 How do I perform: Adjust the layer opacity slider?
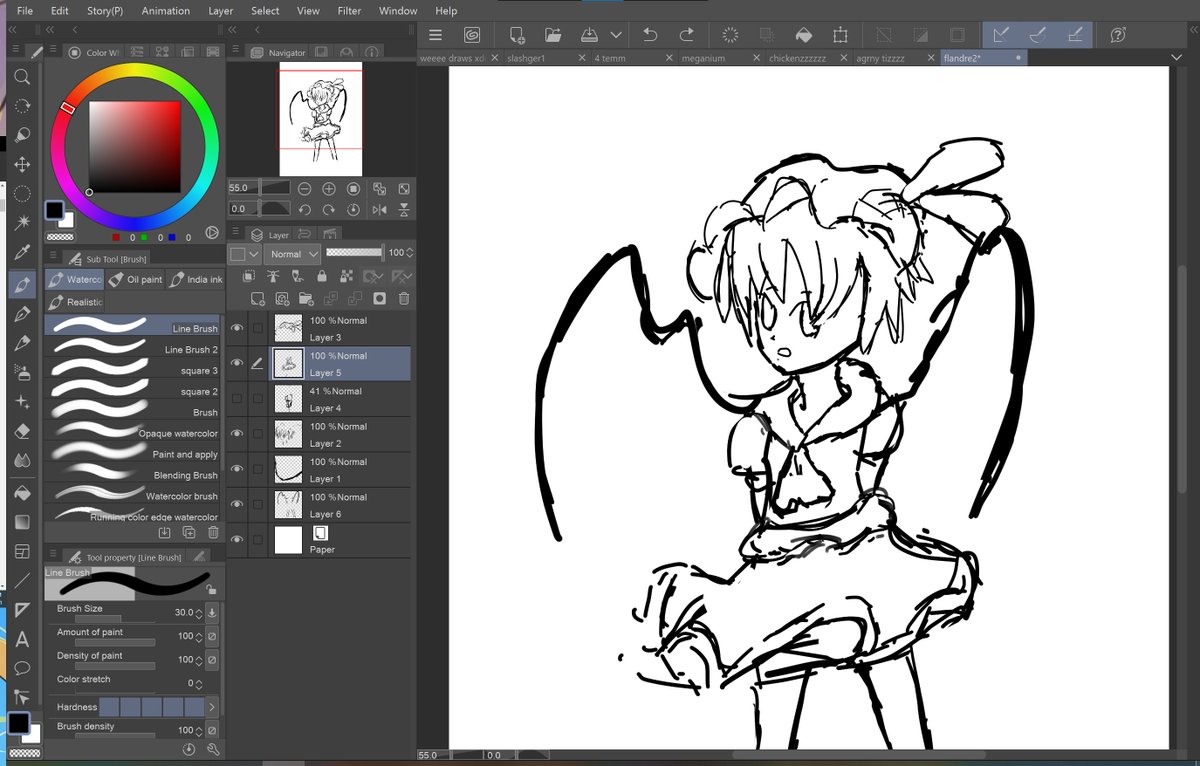point(354,253)
